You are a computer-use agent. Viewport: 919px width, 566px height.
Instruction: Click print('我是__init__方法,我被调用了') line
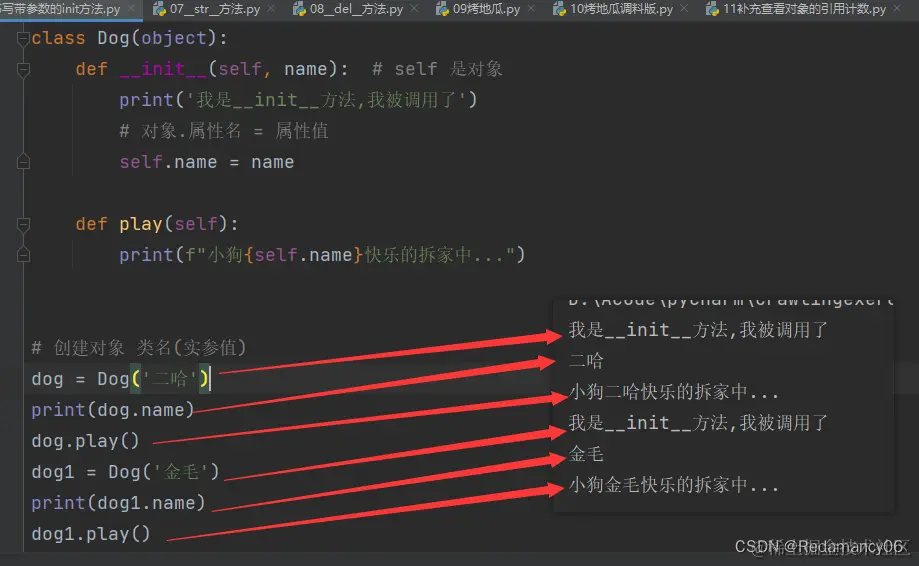pos(298,100)
